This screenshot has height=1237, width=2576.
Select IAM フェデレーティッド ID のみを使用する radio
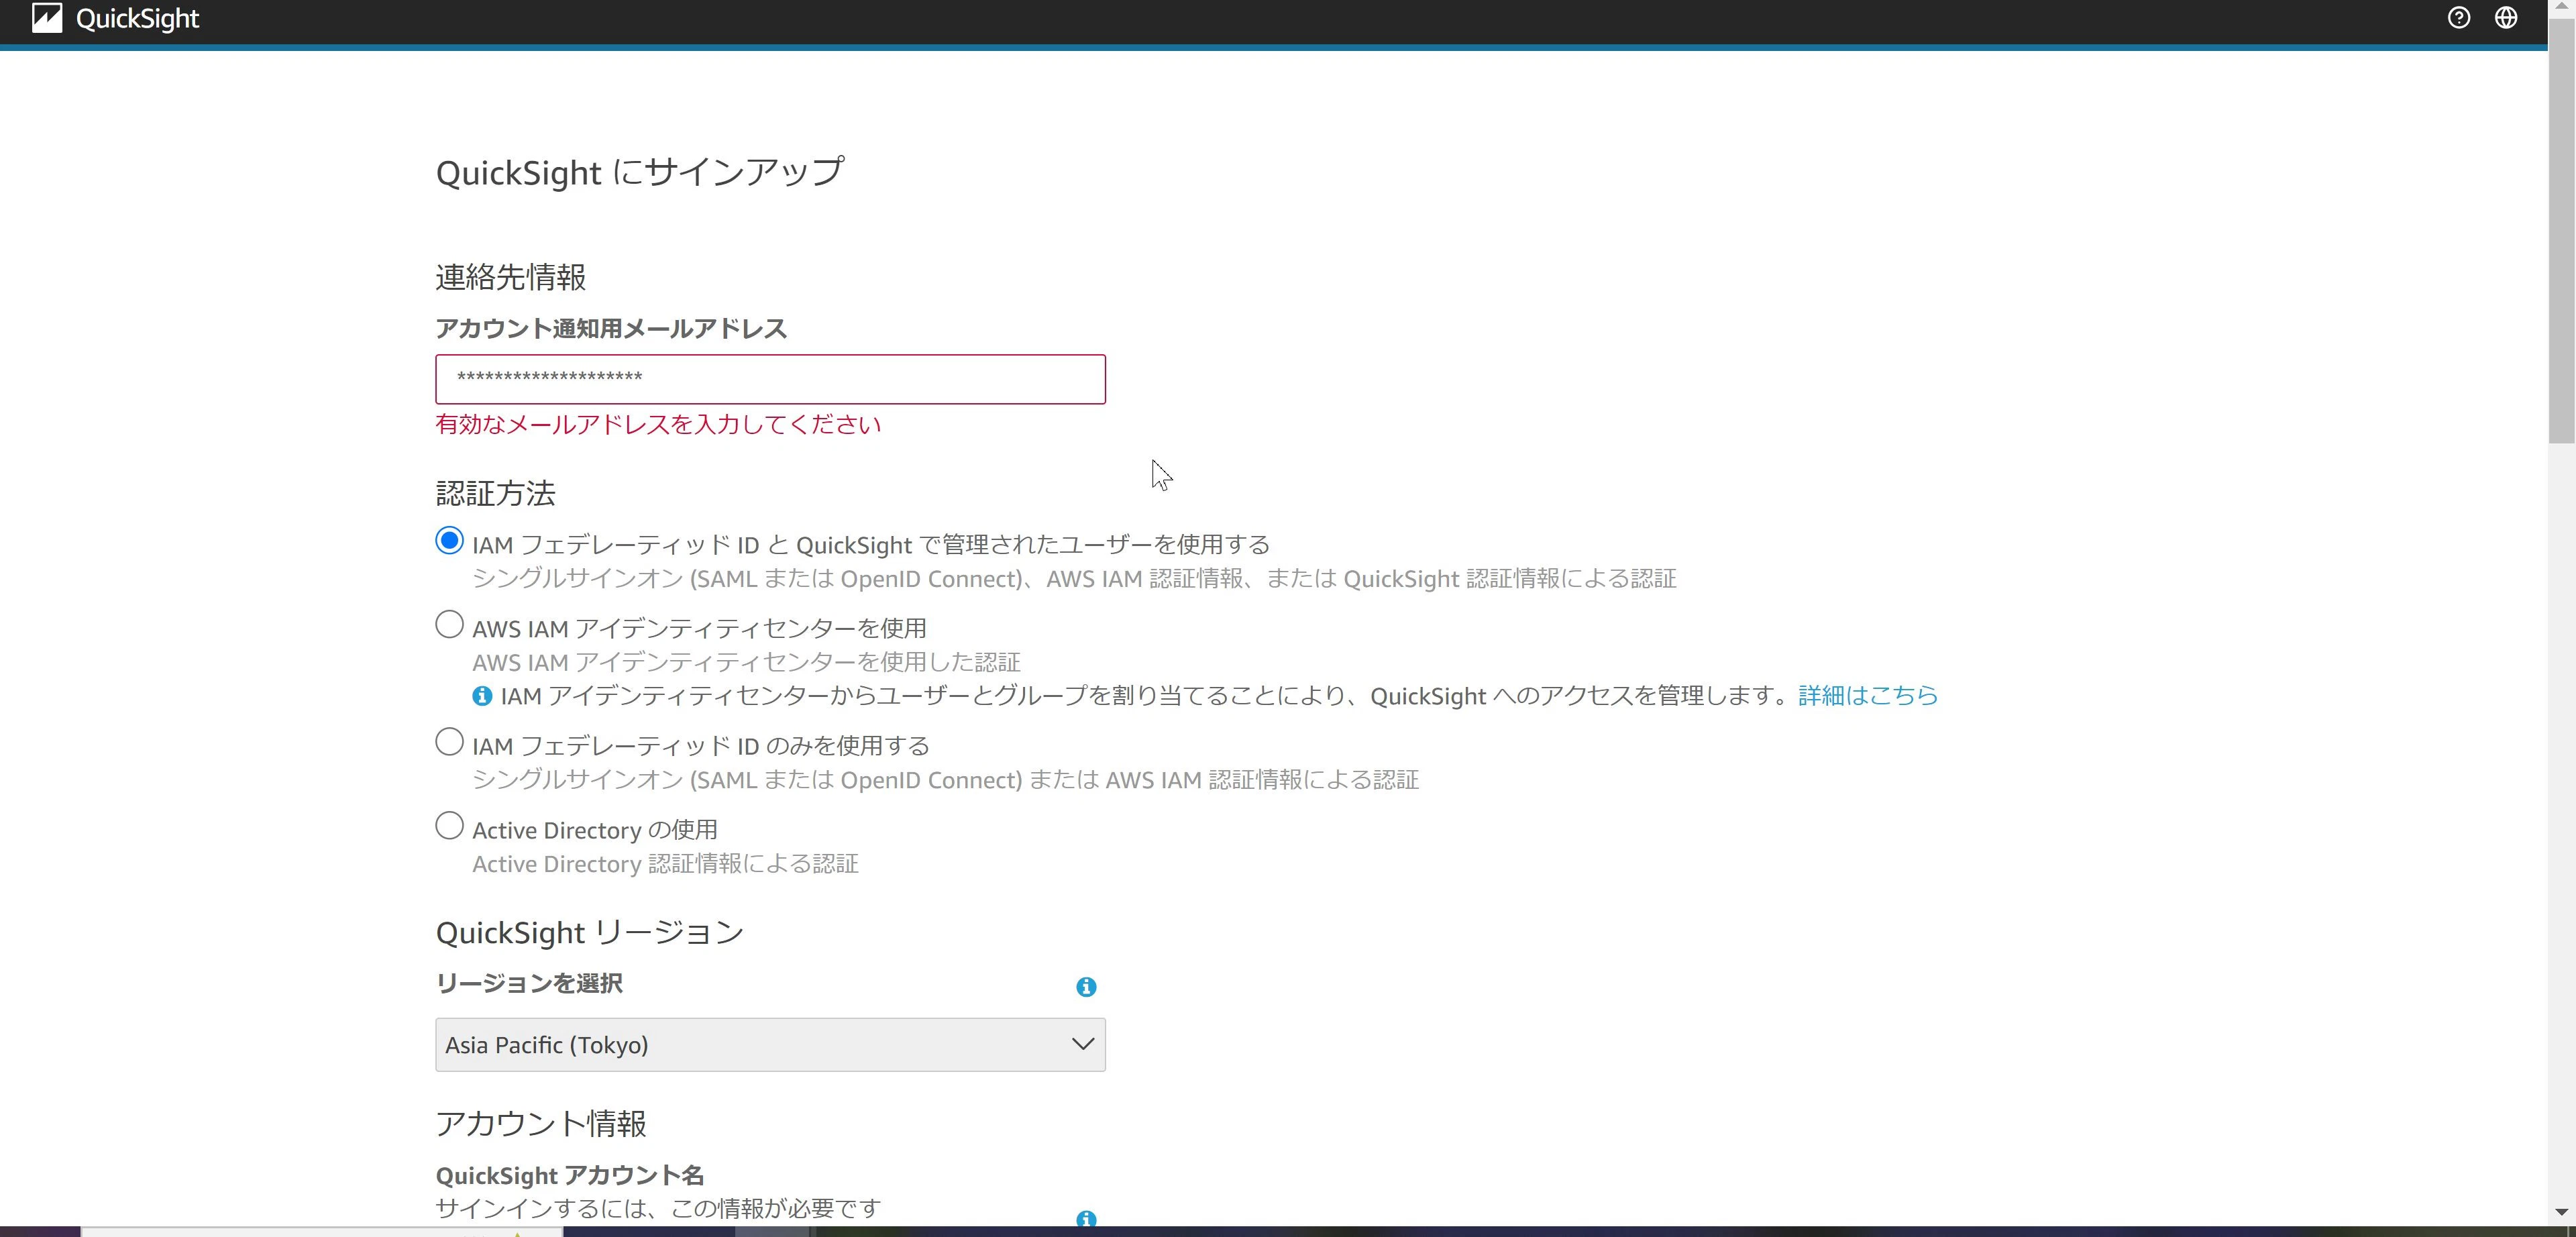click(450, 742)
